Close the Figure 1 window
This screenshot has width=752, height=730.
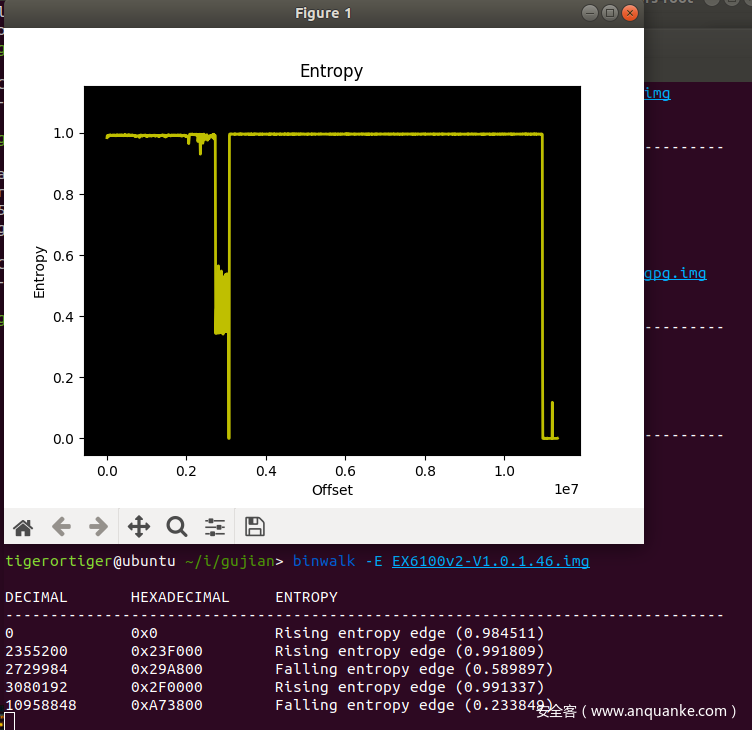[x=630, y=13]
